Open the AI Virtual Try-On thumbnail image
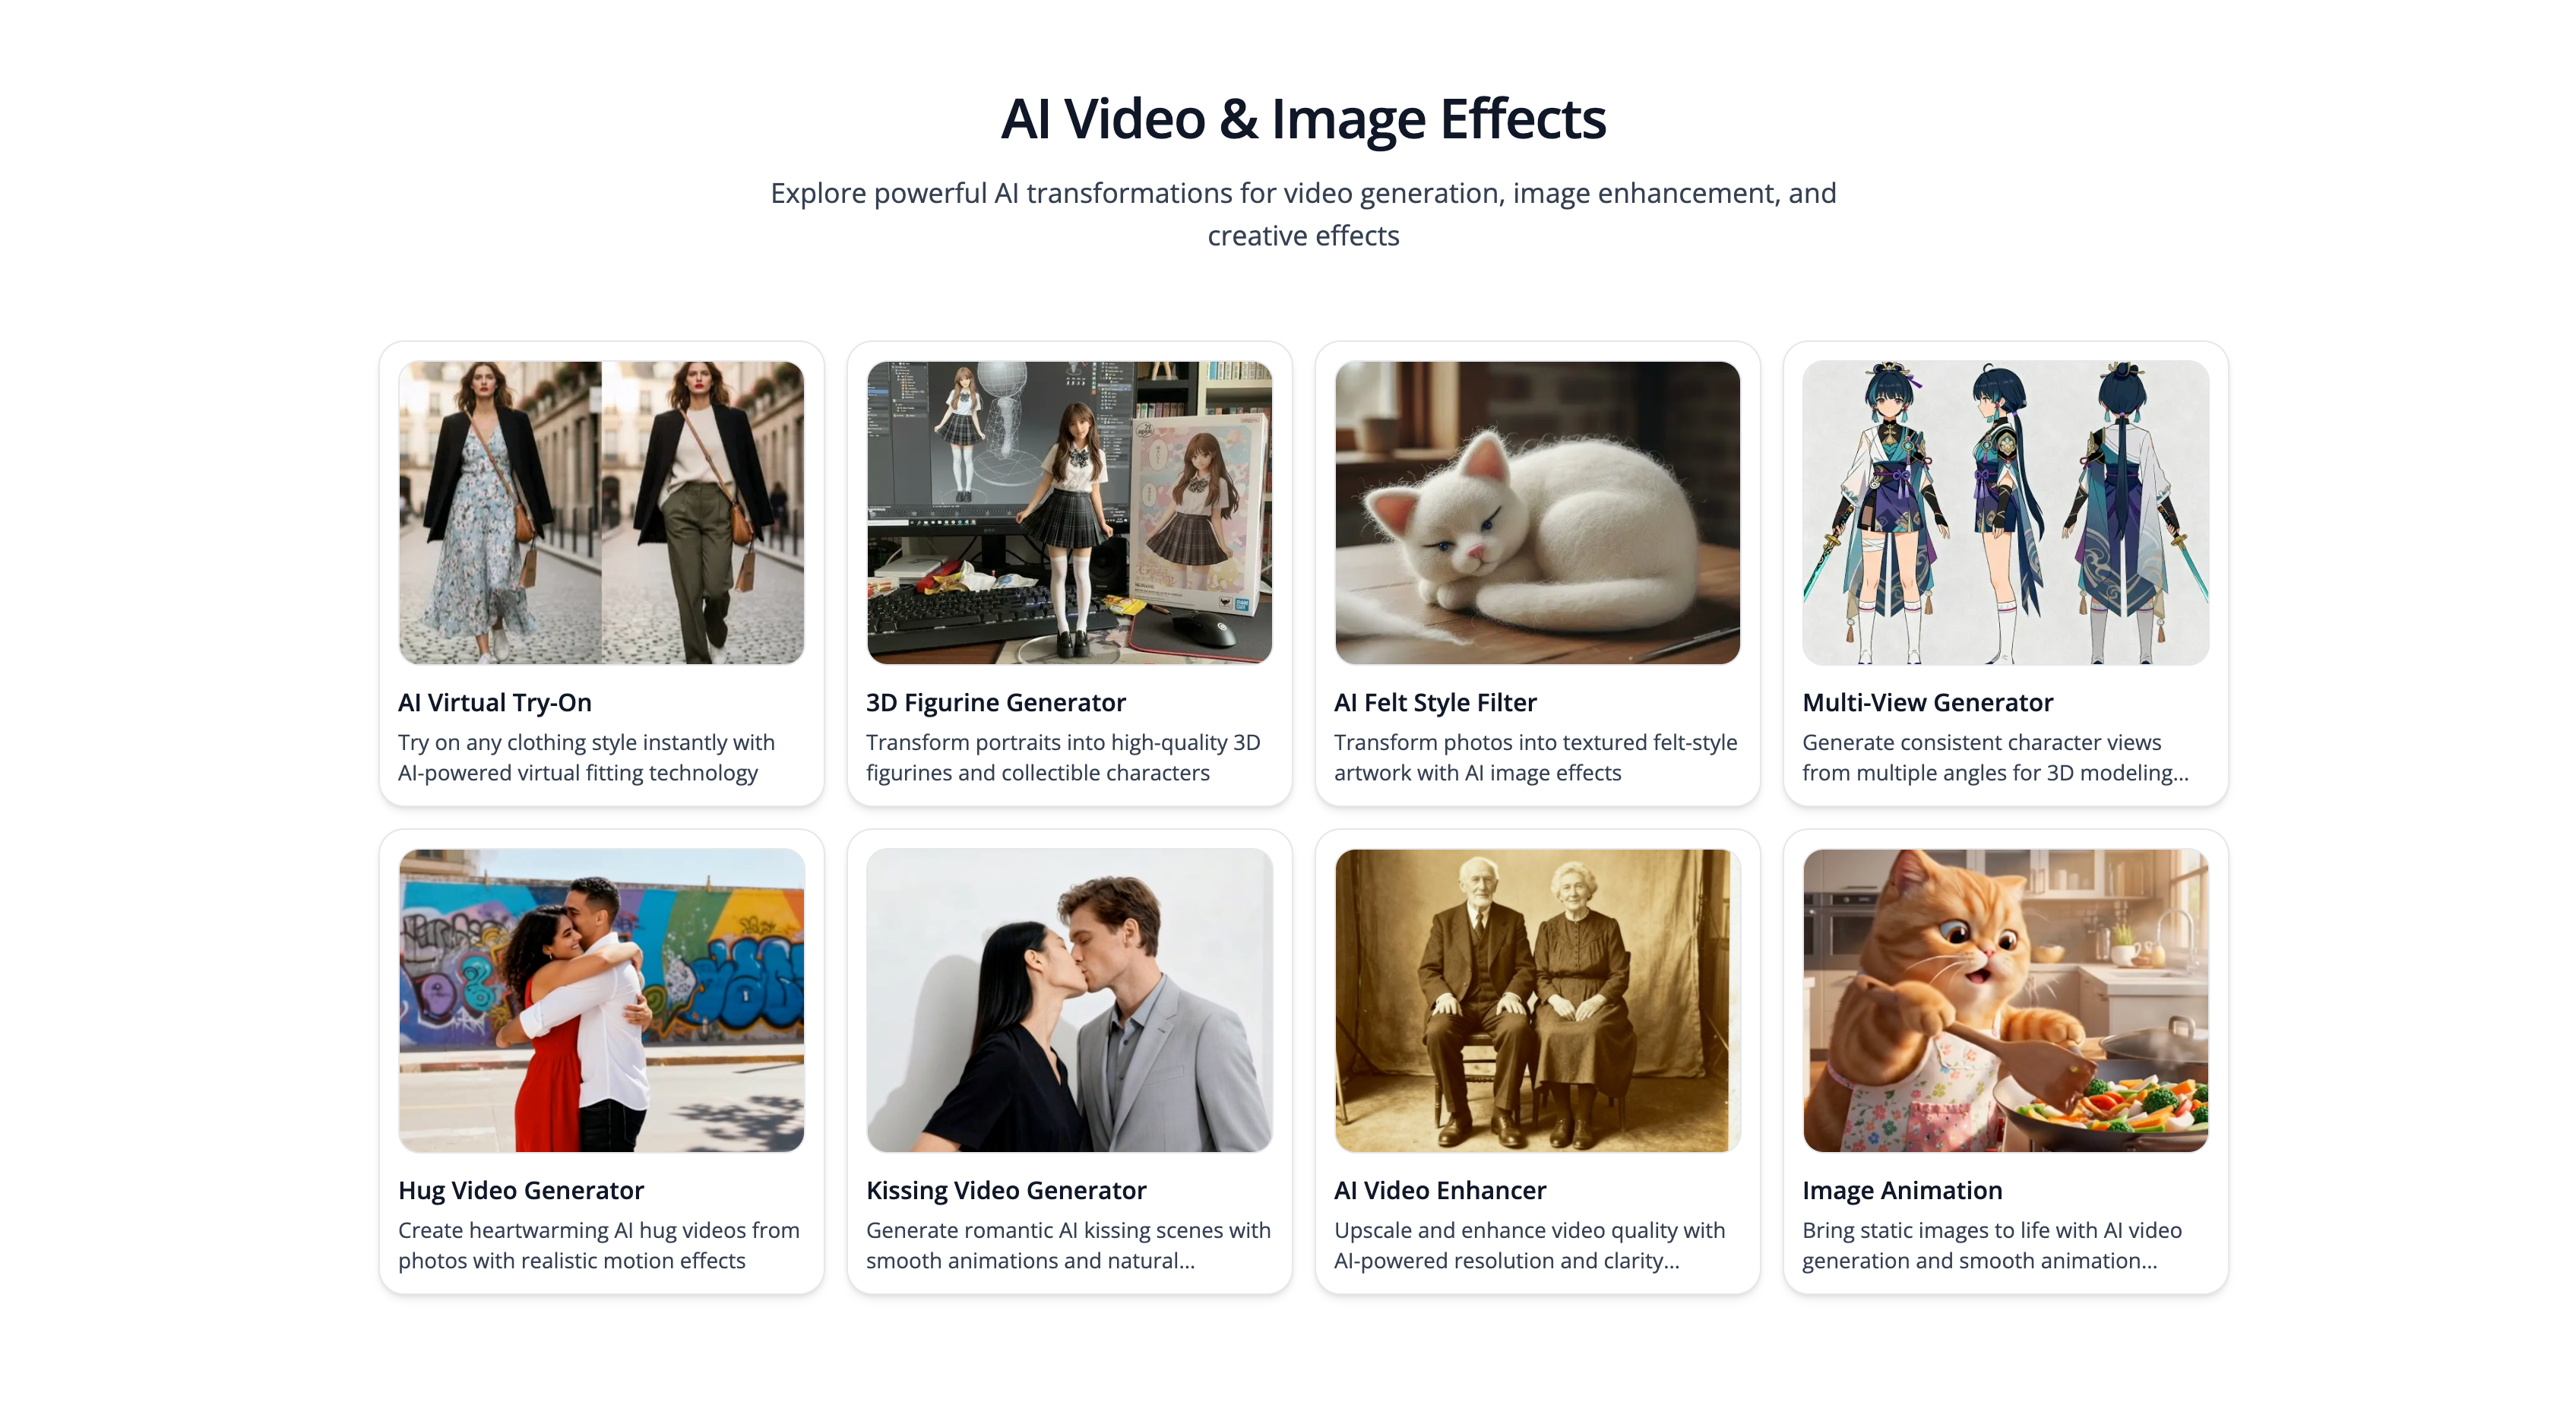The image size is (2576, 1415). 601,512
